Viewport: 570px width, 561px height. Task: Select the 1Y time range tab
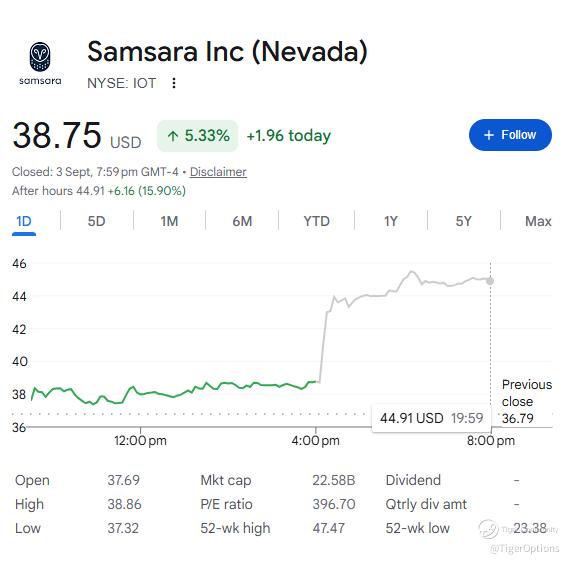click(391, 221)
